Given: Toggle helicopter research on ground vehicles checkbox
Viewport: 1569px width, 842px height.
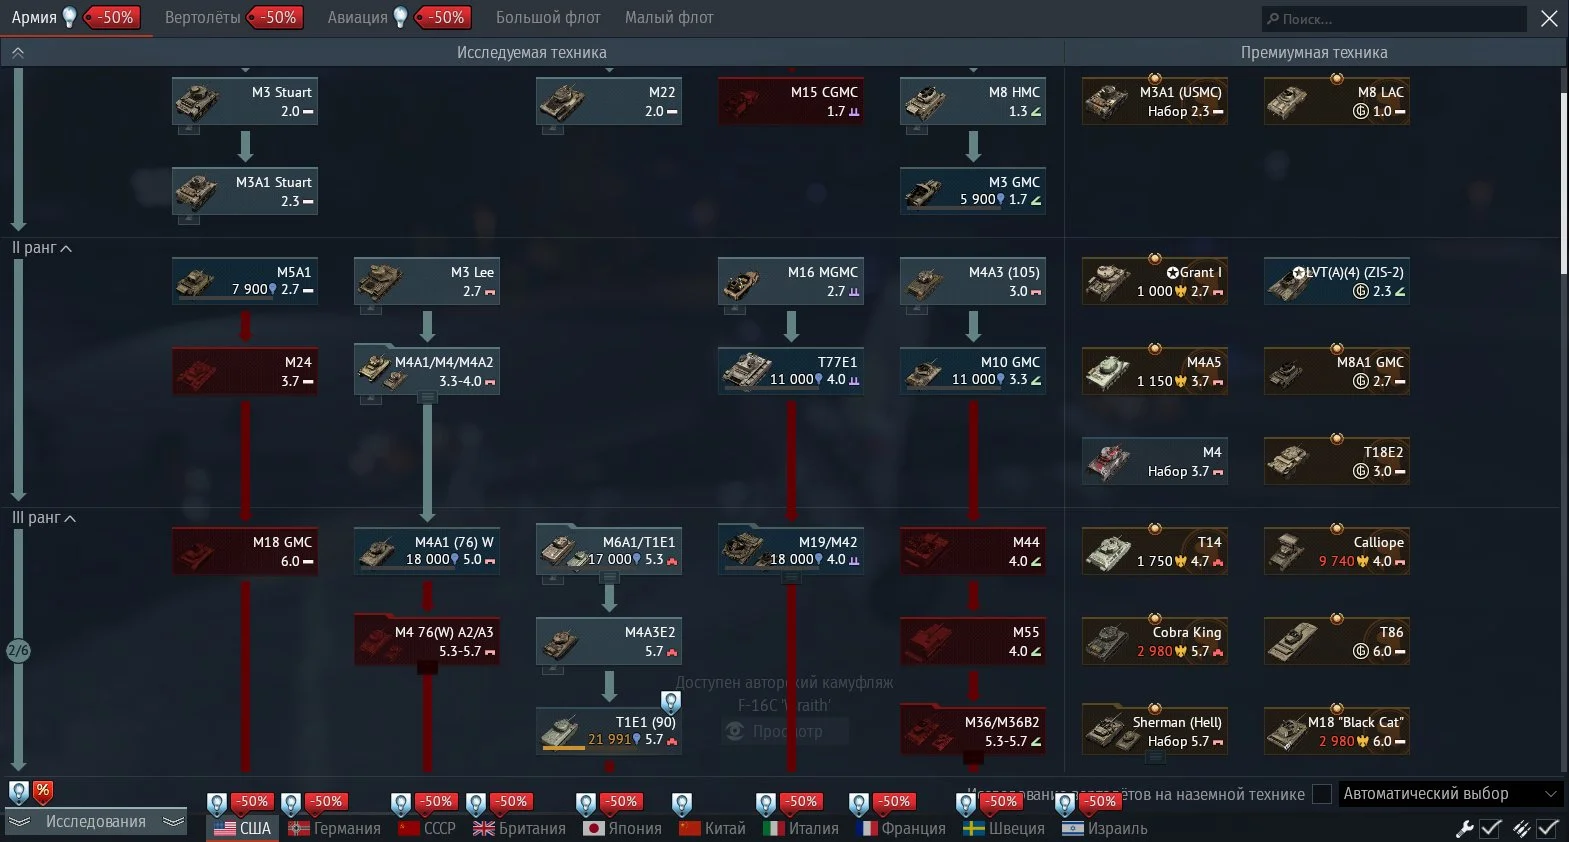Looking at the screenshot, I should tap(1322, 794).
